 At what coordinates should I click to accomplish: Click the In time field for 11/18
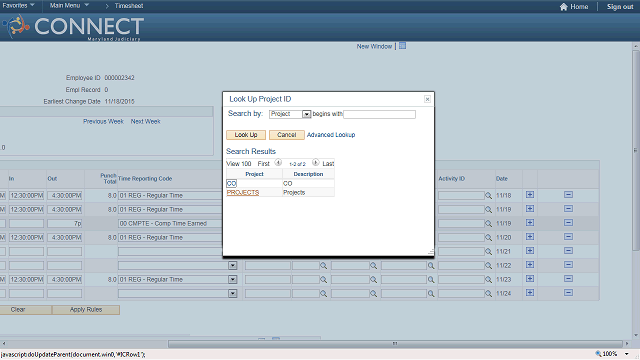tap(27, 196)
